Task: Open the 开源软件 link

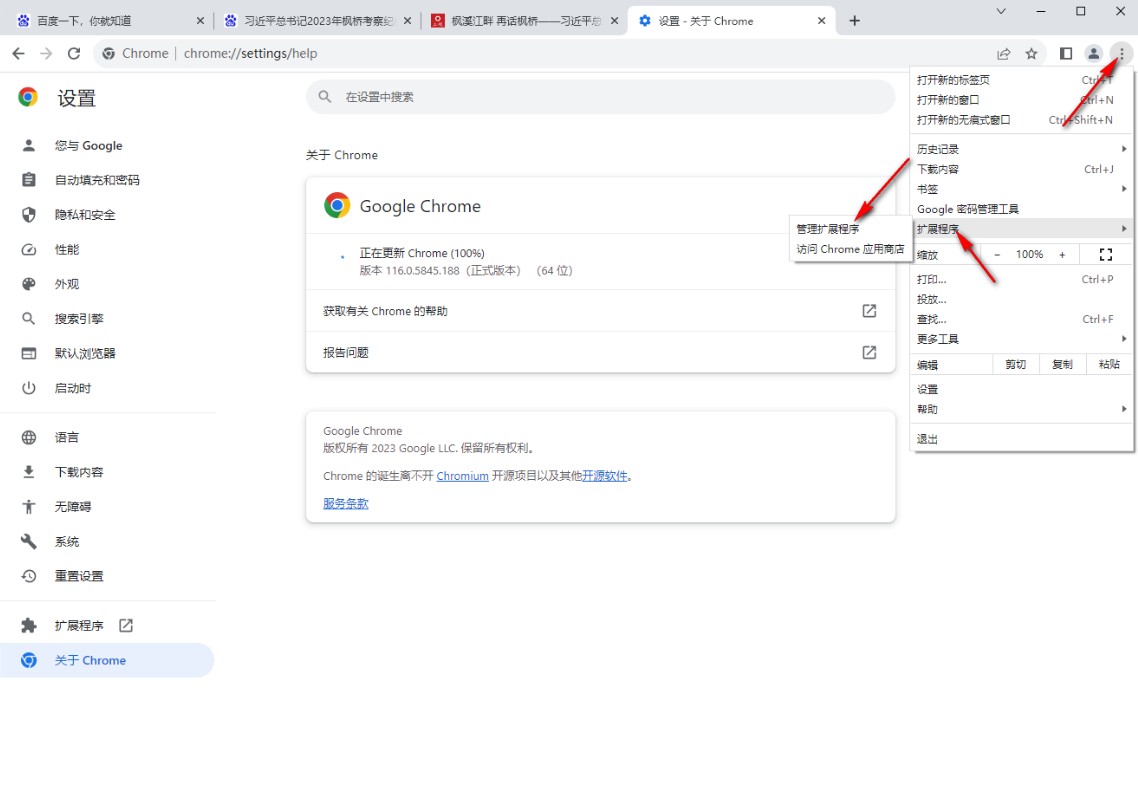Action: pos(605,476)
